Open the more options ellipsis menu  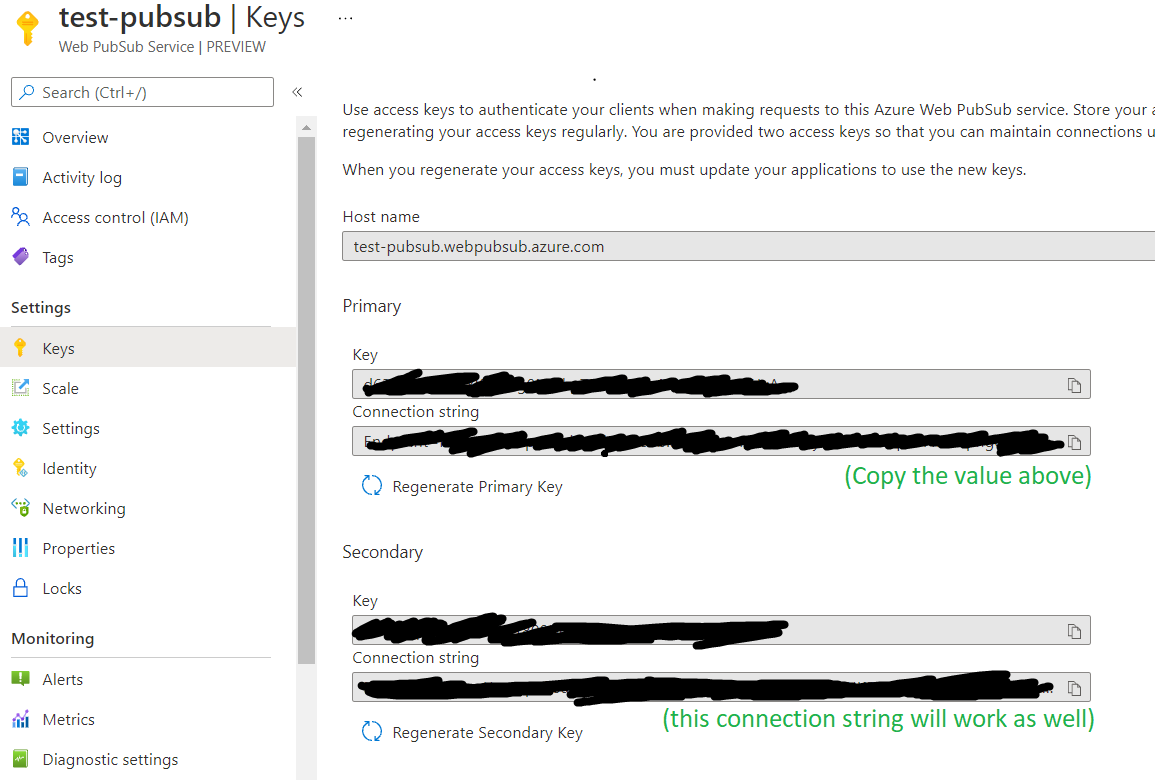click(x=346, y=18)
